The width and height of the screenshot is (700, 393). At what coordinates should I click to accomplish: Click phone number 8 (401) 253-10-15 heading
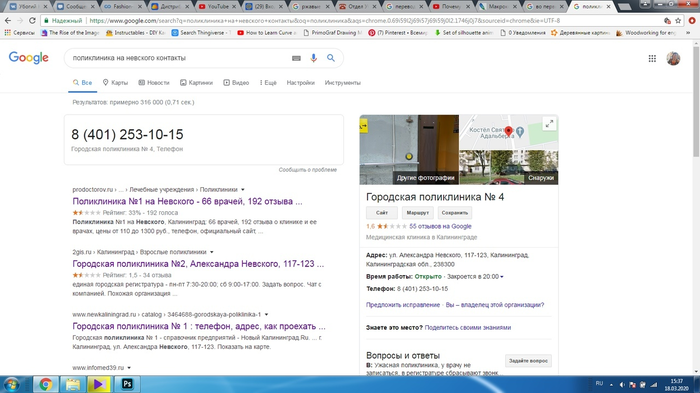(127, 134)
